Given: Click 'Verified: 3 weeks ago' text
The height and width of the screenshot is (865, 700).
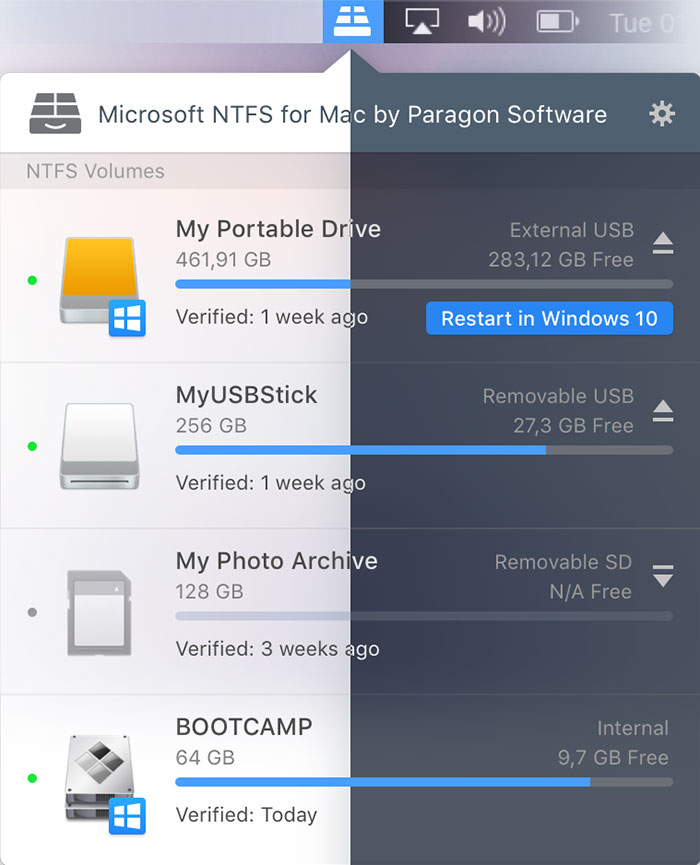Looking at the screenshot, I should click(x=277, y=649).
